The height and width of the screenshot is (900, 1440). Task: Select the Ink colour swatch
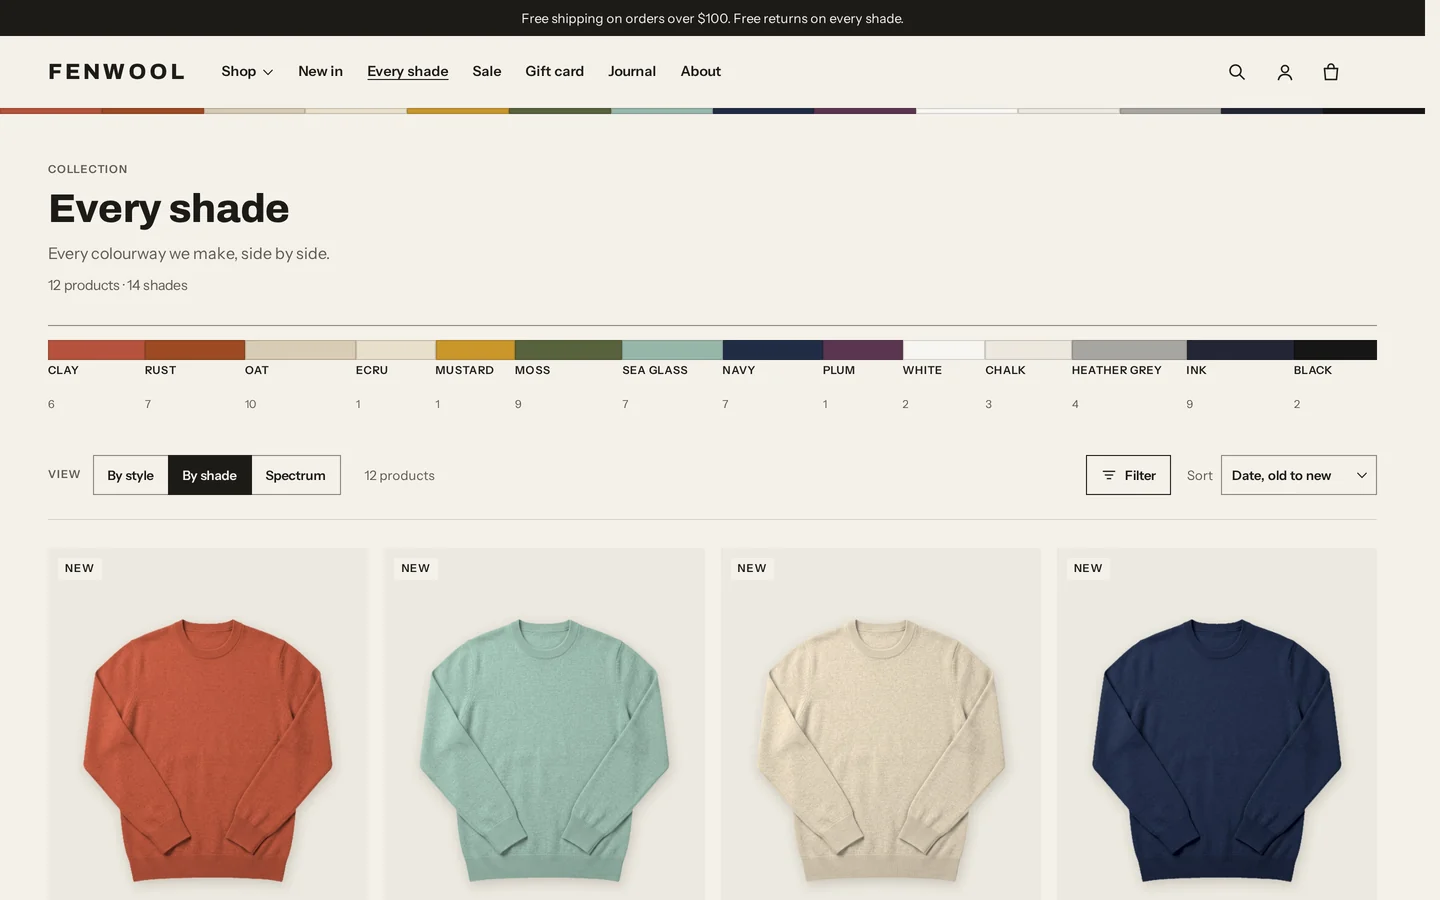tap(1240, 350)
